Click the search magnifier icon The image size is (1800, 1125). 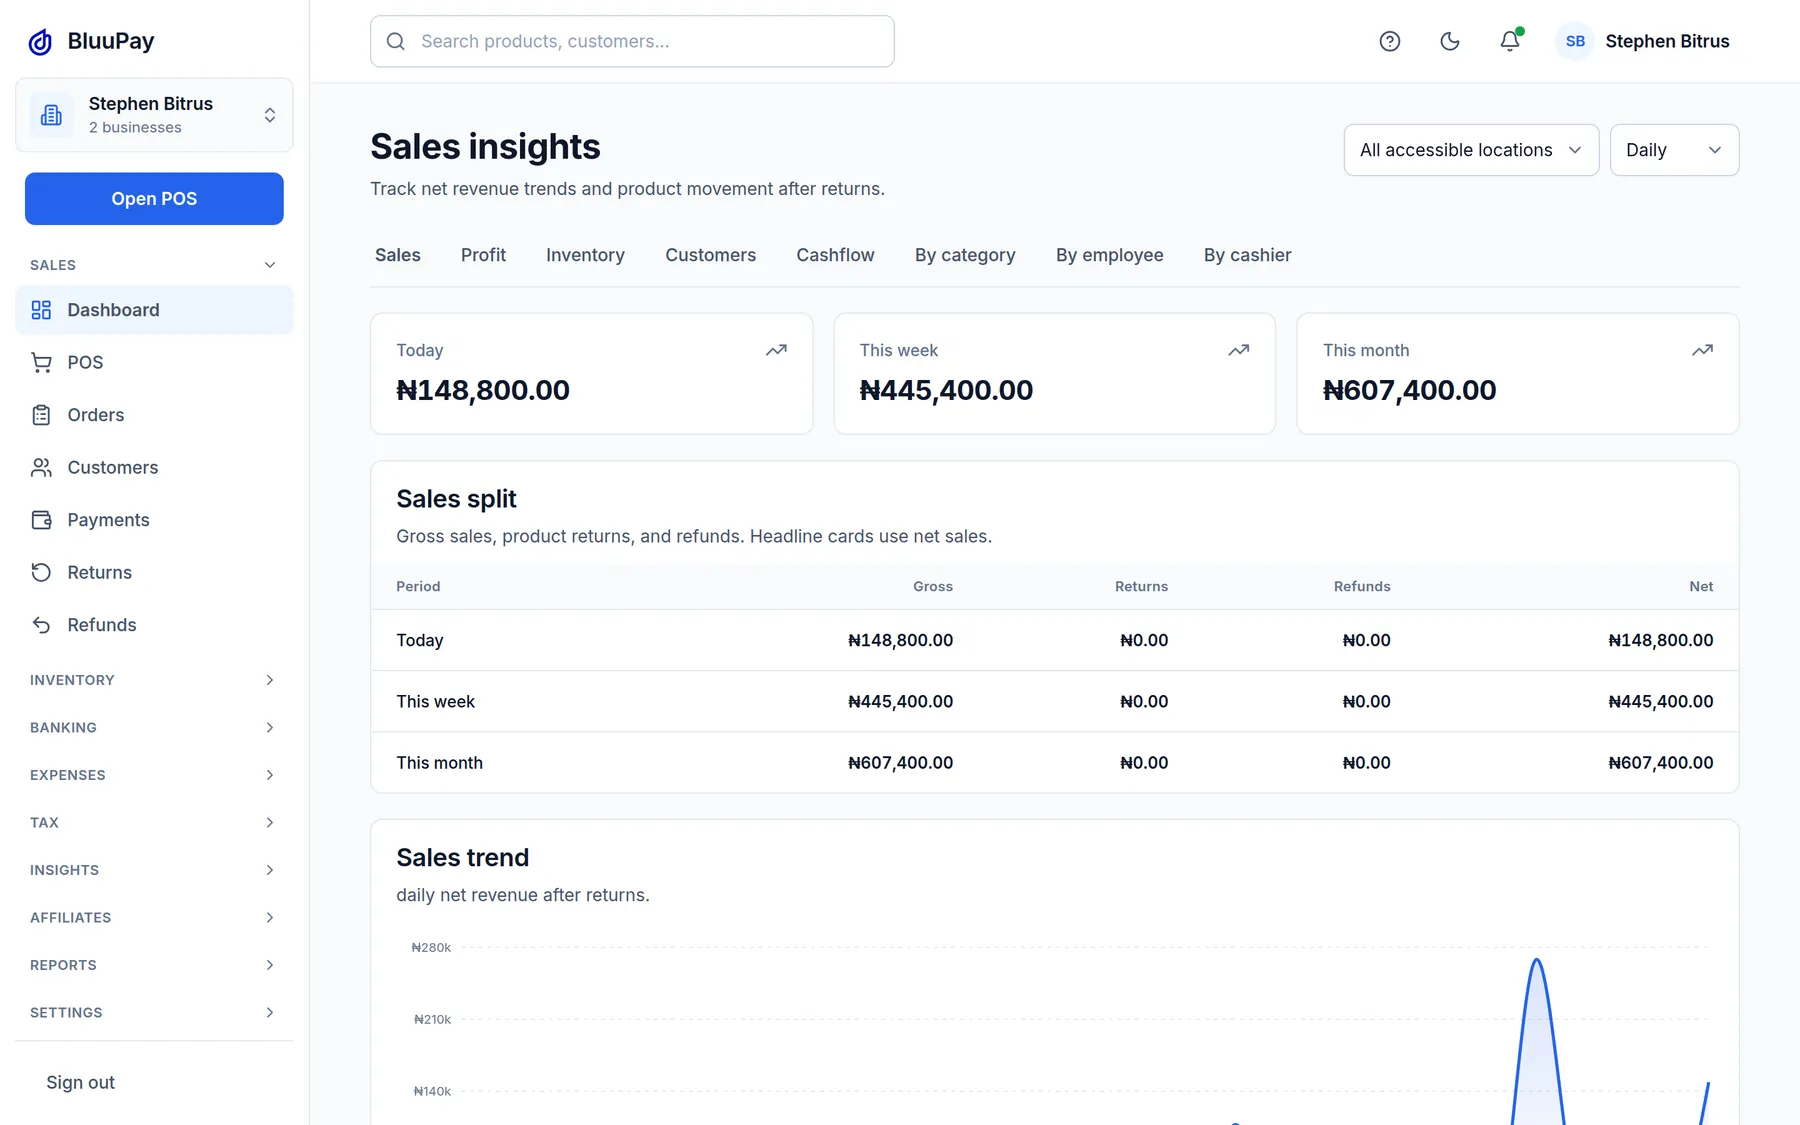click(x=396, y=41)
